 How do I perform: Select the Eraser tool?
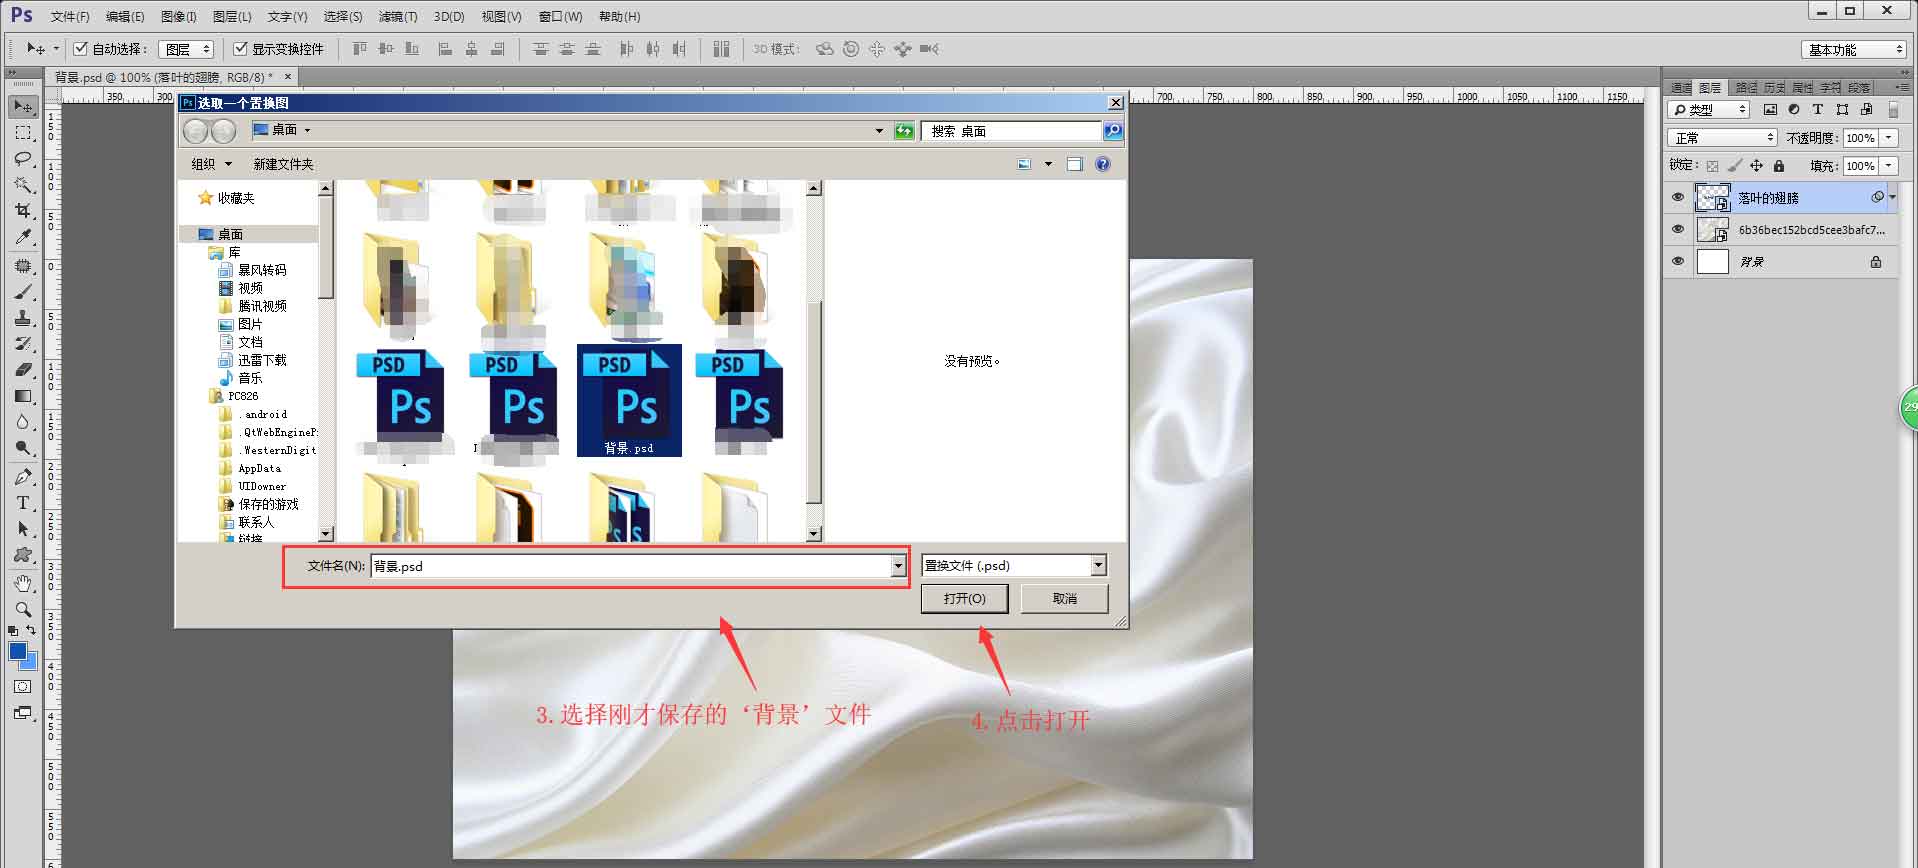(23, 370)
